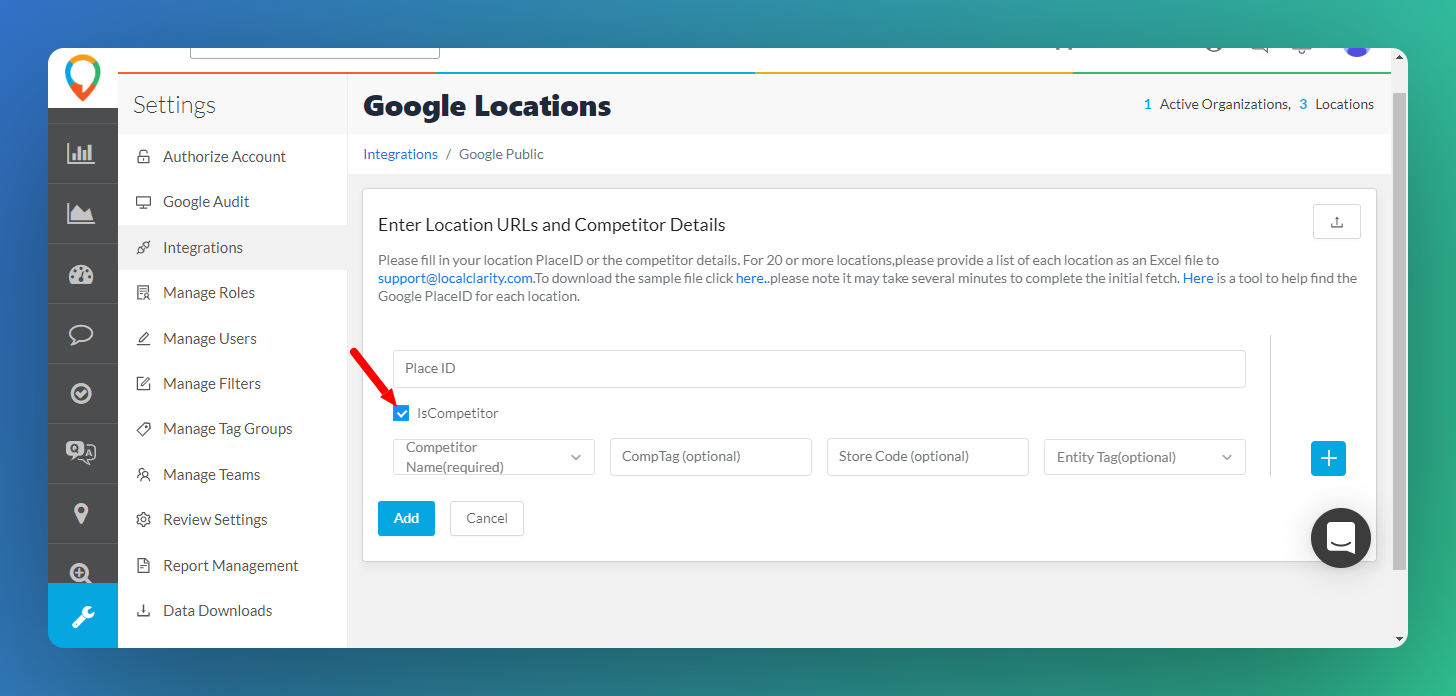This screenshot has width=1456, height=696.
Task: Open the Q&A sidebar icon
Action: click(x=81, y=453)
